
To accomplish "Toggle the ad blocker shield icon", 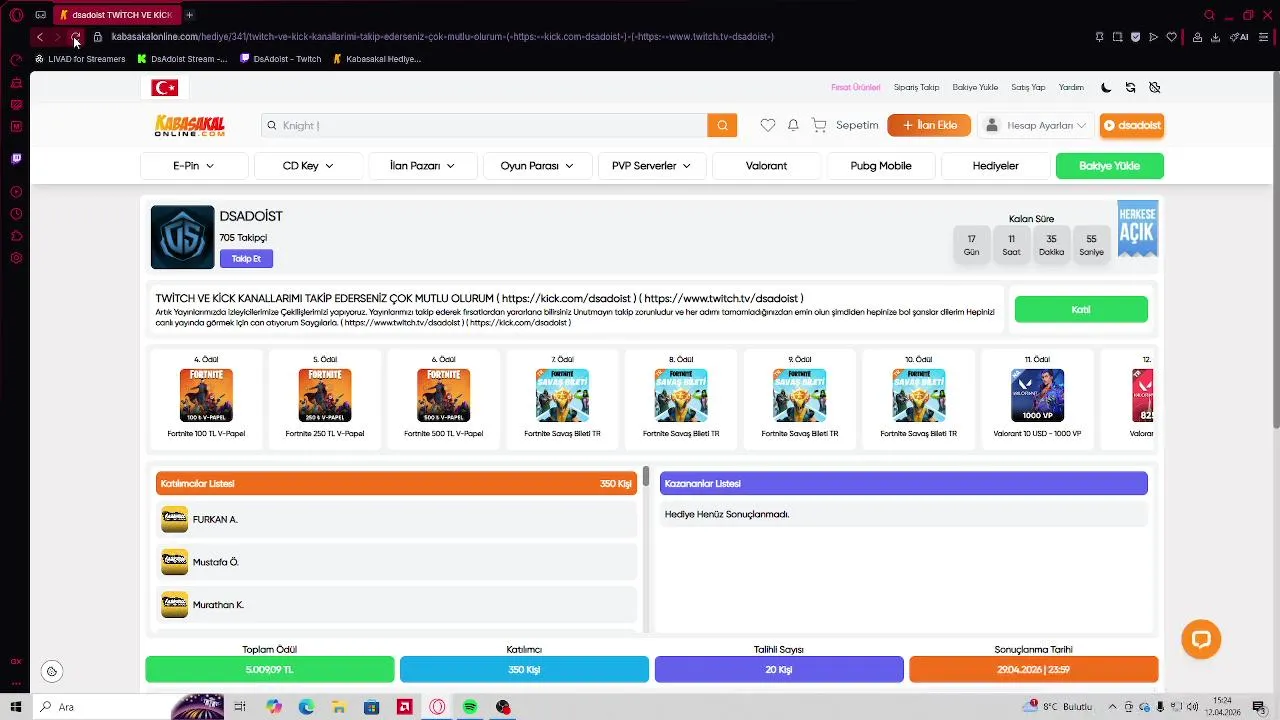I will pyautogui.click(x=1135, y=37).
